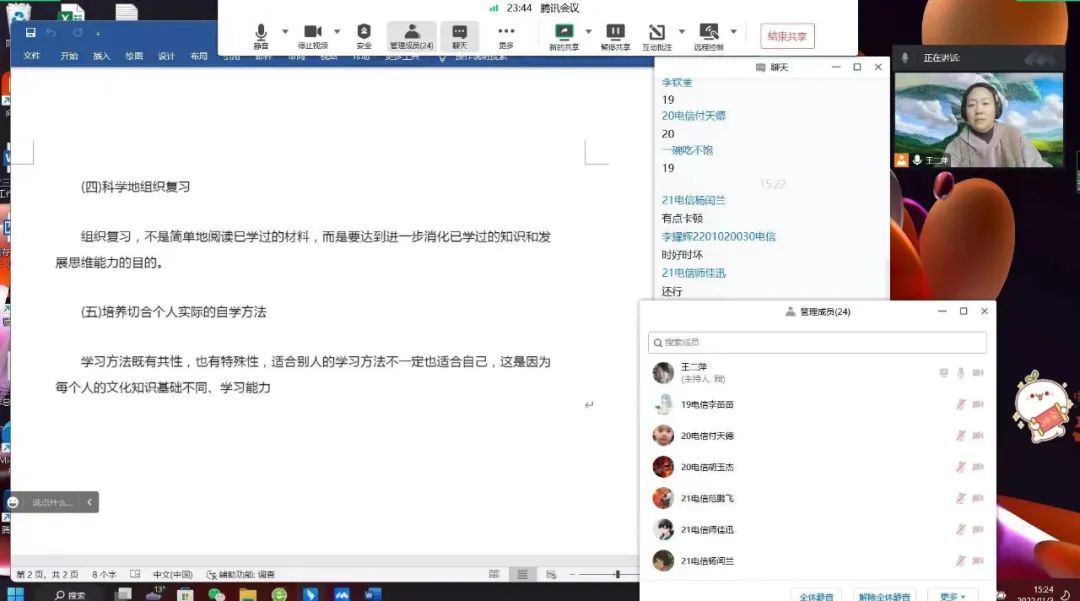Screen dimensions: 1080x601
Task: Click the zoom out minus button
Action: point(572,574)
